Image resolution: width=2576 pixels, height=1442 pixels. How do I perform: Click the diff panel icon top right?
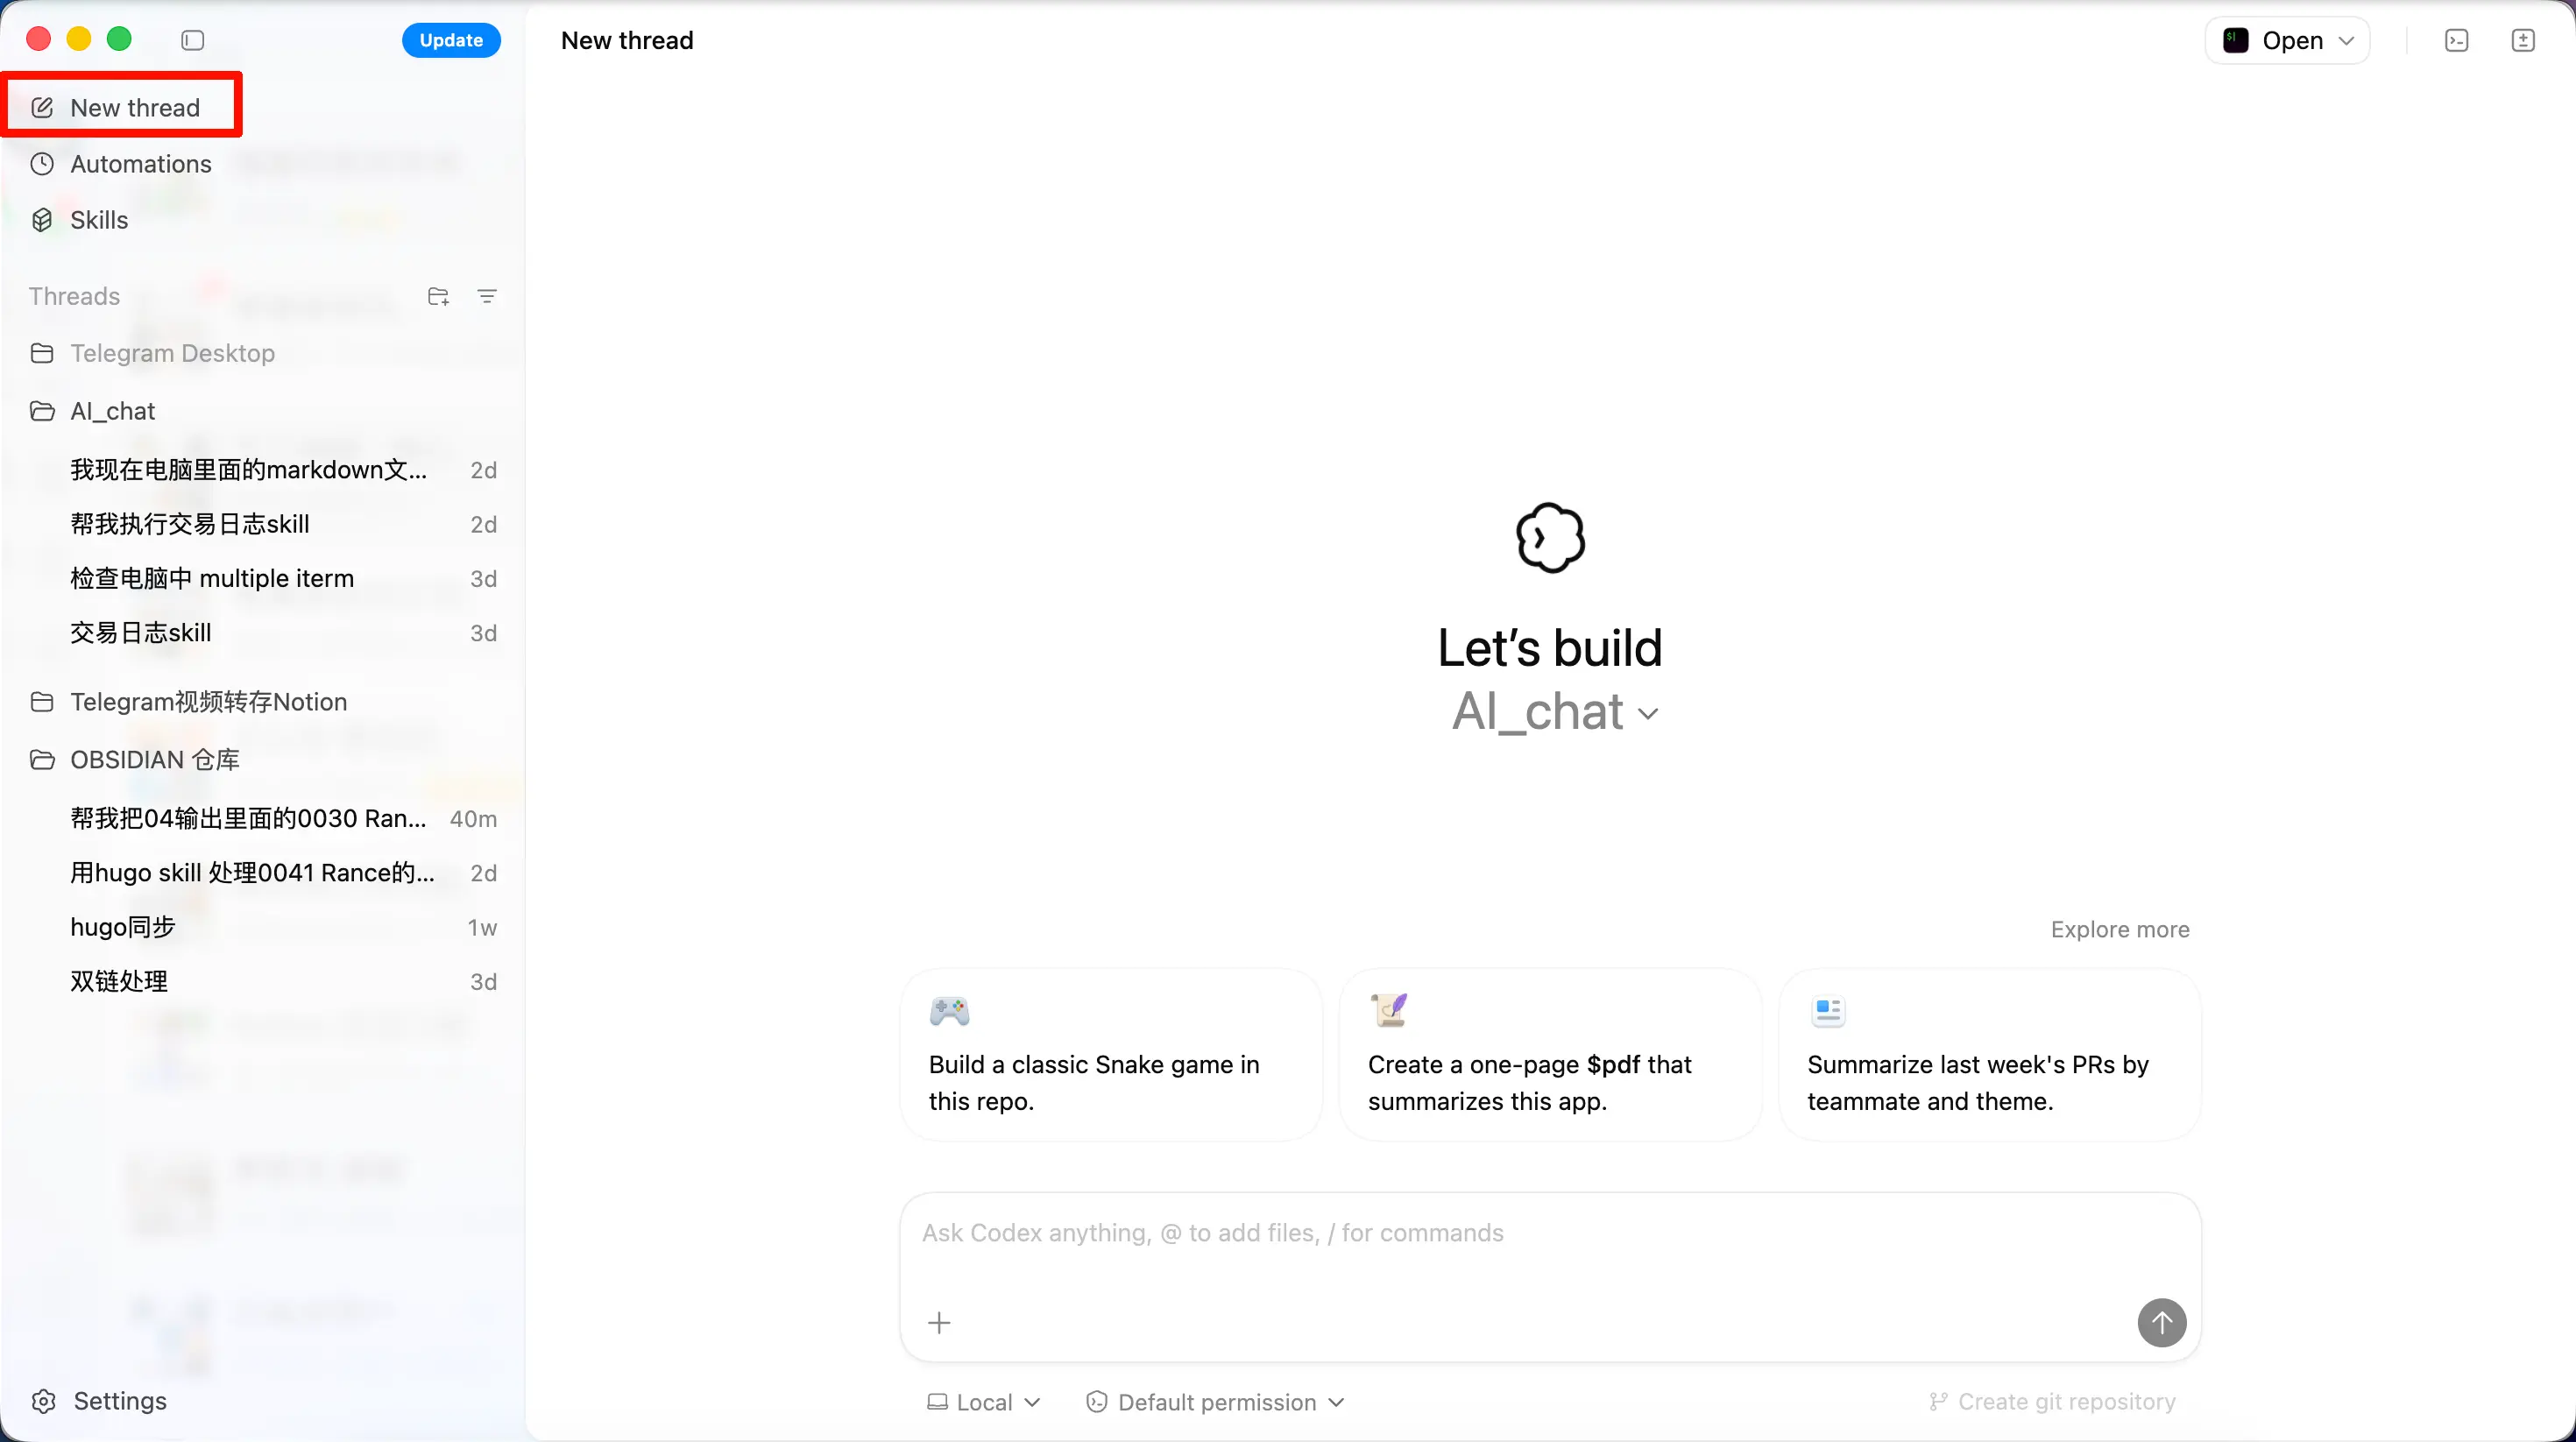pos(2523,40)
